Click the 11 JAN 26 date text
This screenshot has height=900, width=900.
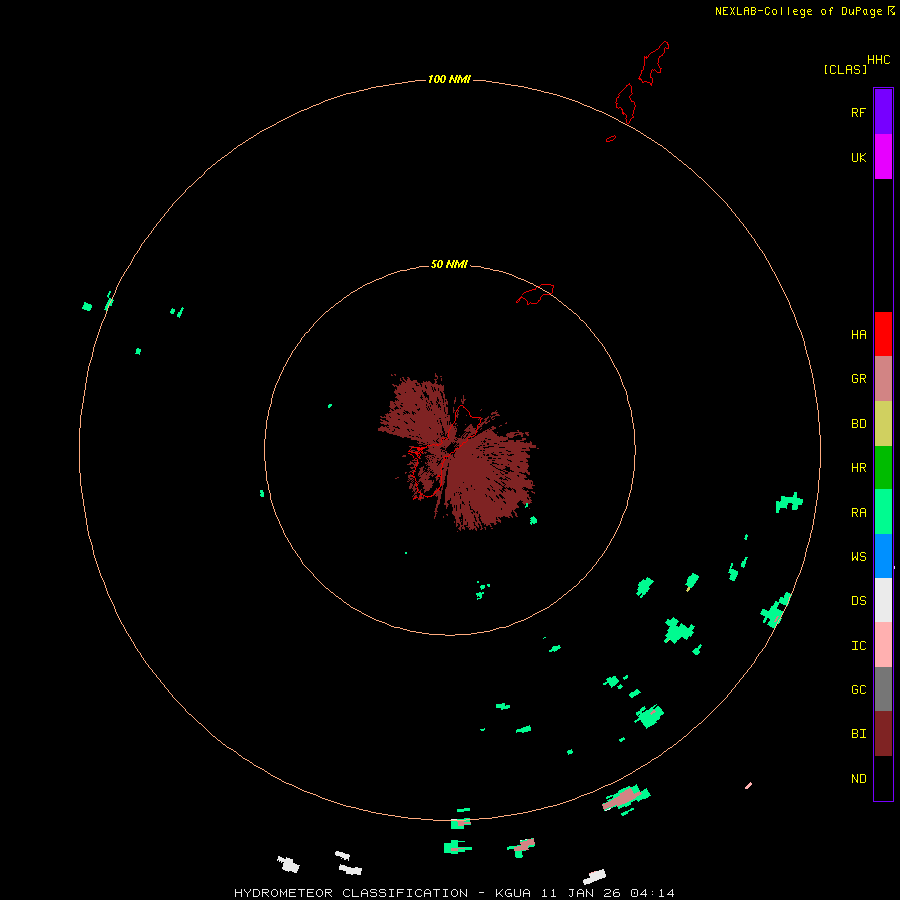point(582,893)
